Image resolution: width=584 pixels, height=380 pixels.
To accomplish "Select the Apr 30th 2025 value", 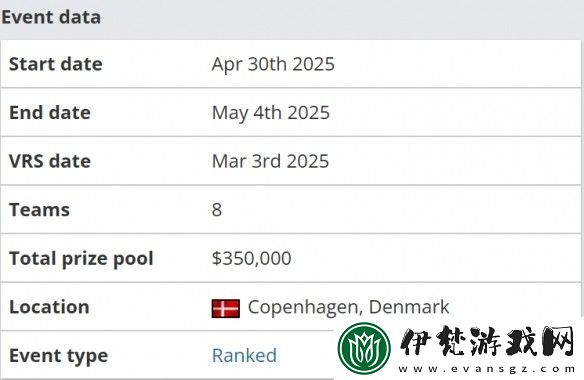I will tap(273, 64).
